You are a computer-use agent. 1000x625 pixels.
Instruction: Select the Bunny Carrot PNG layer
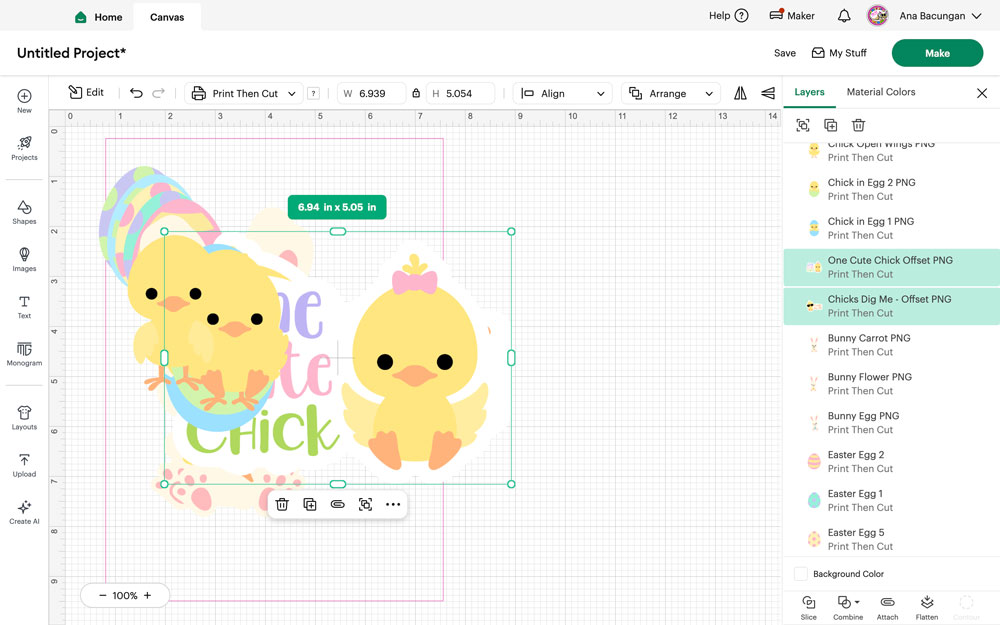(891, 345)
